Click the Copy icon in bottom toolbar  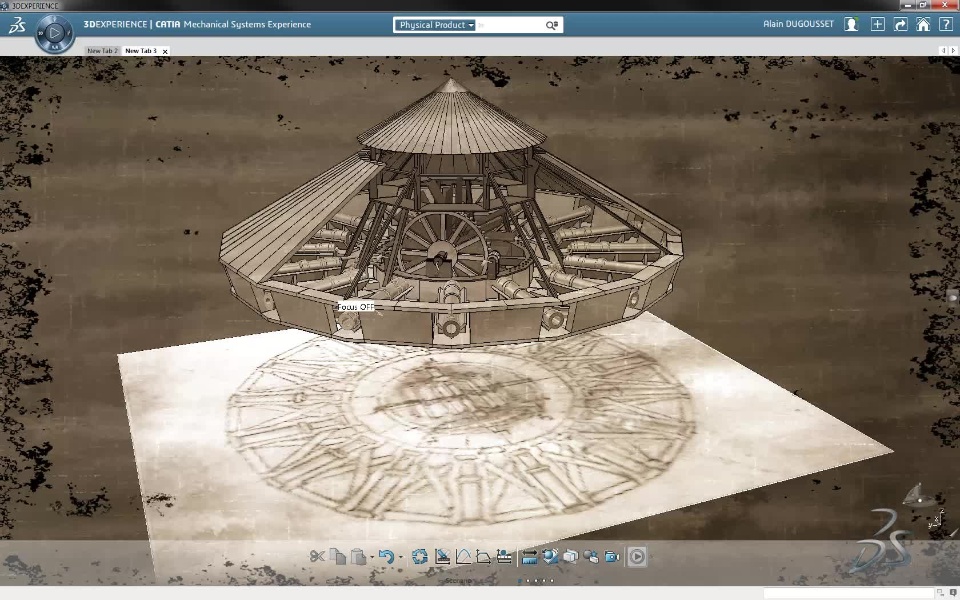click(x=337, y=556)
